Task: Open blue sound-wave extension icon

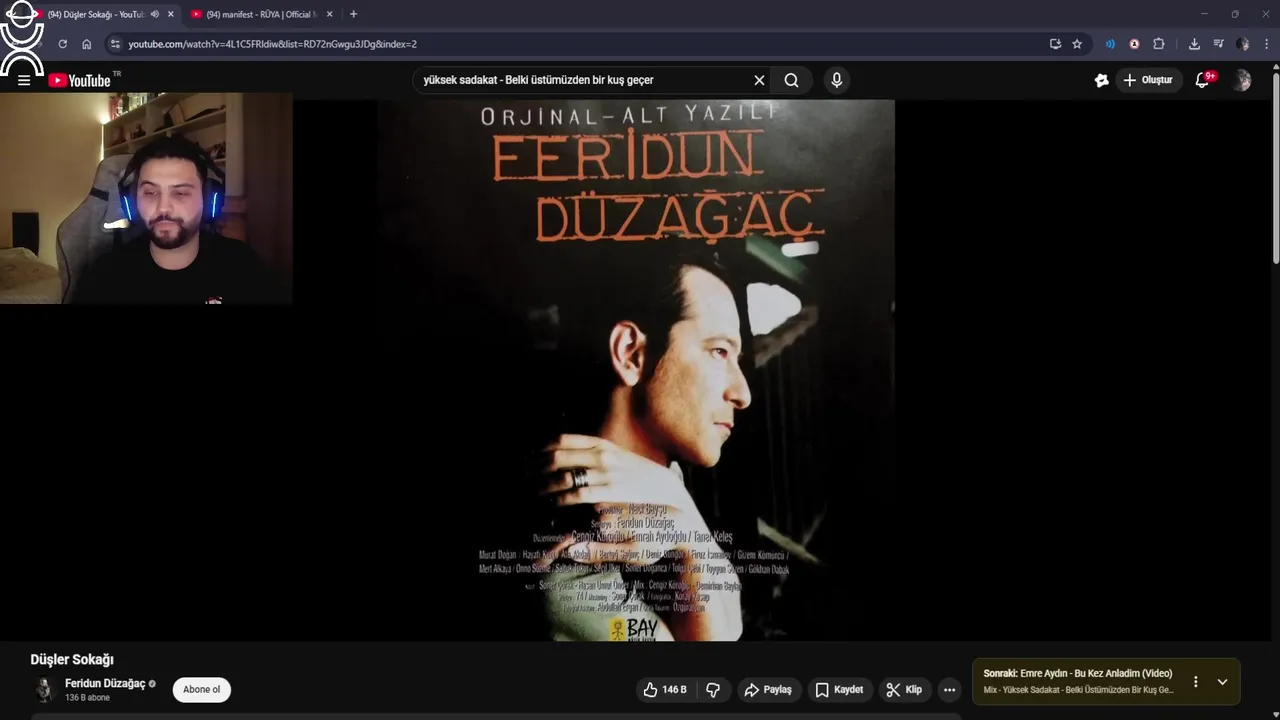Action: (x=1110, y=44)
